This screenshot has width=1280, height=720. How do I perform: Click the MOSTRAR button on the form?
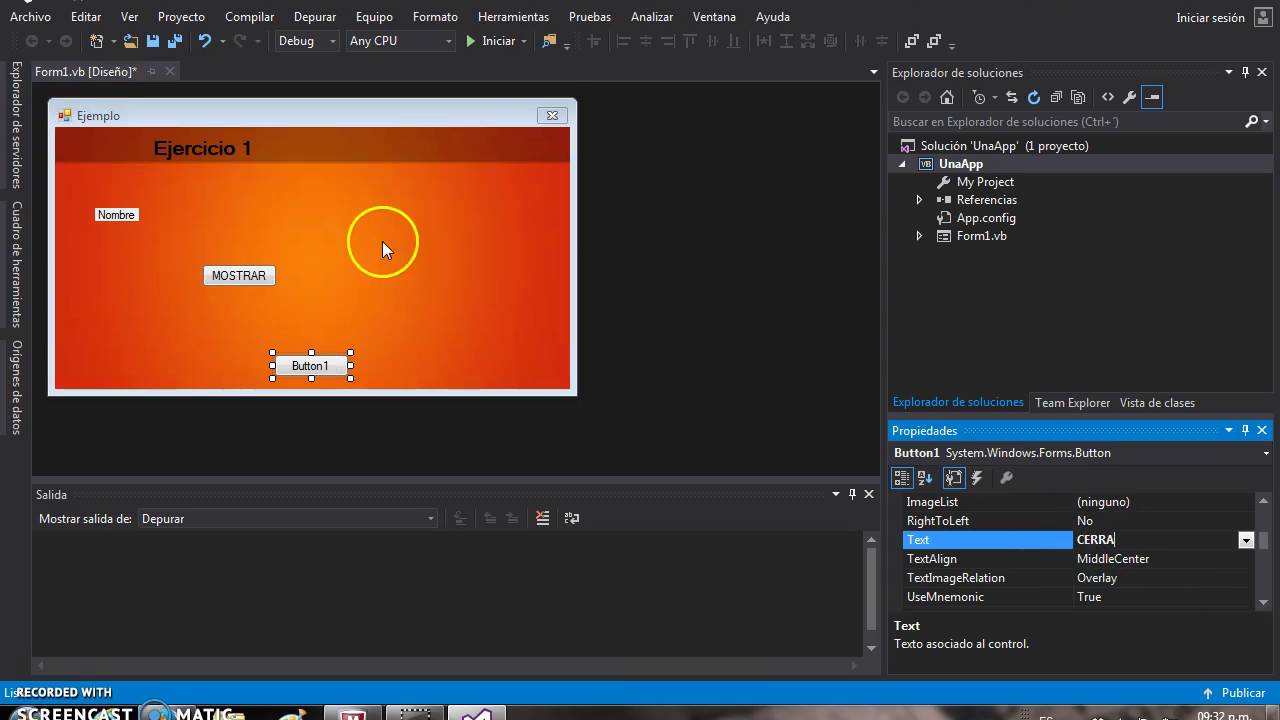coord(239,276)
